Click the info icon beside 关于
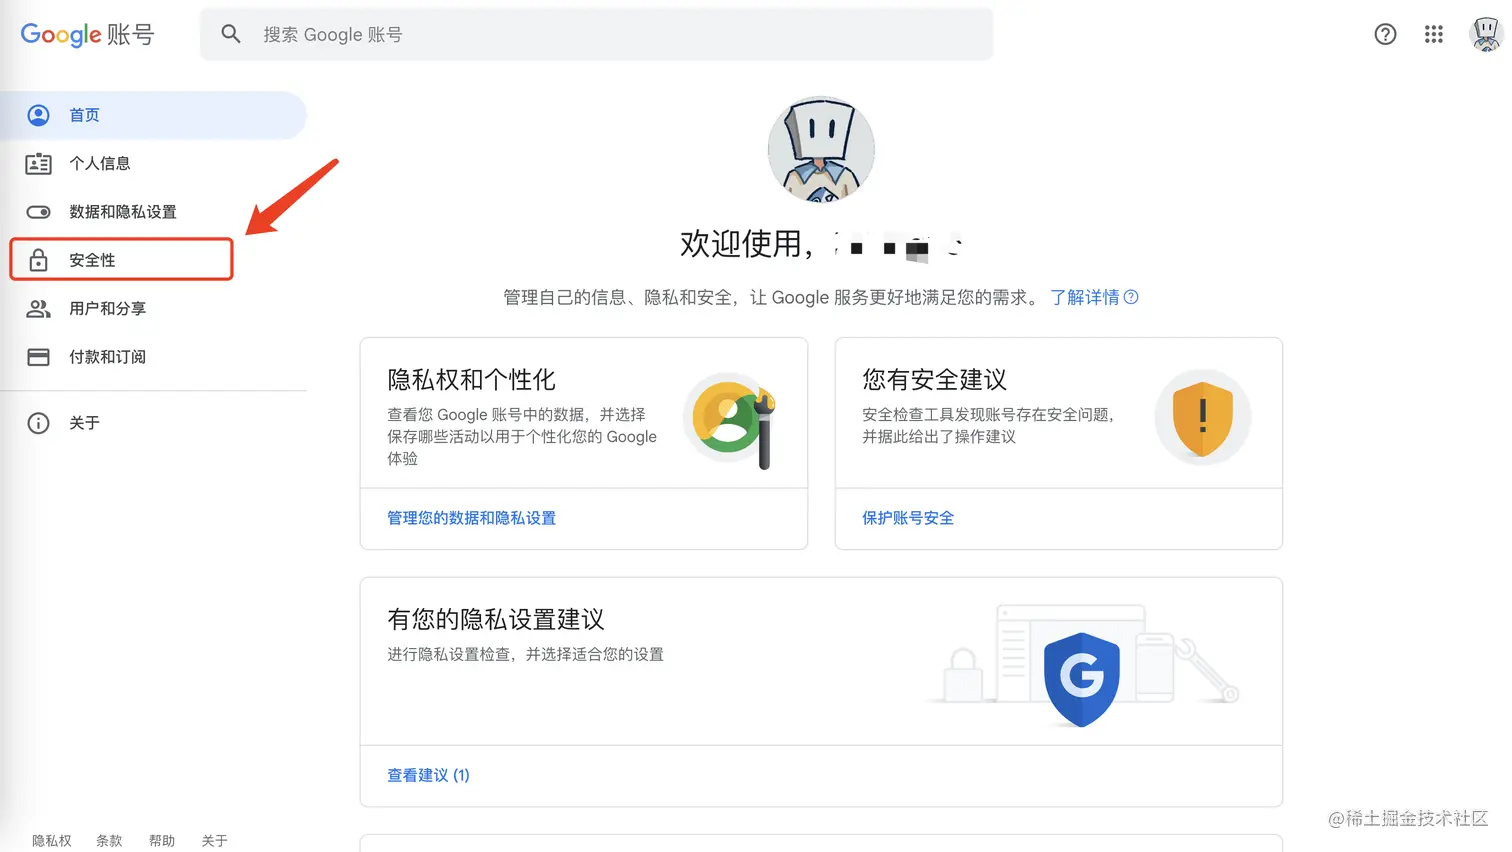Viewport: 1512px width, 852px height. [x=38, y=423]
